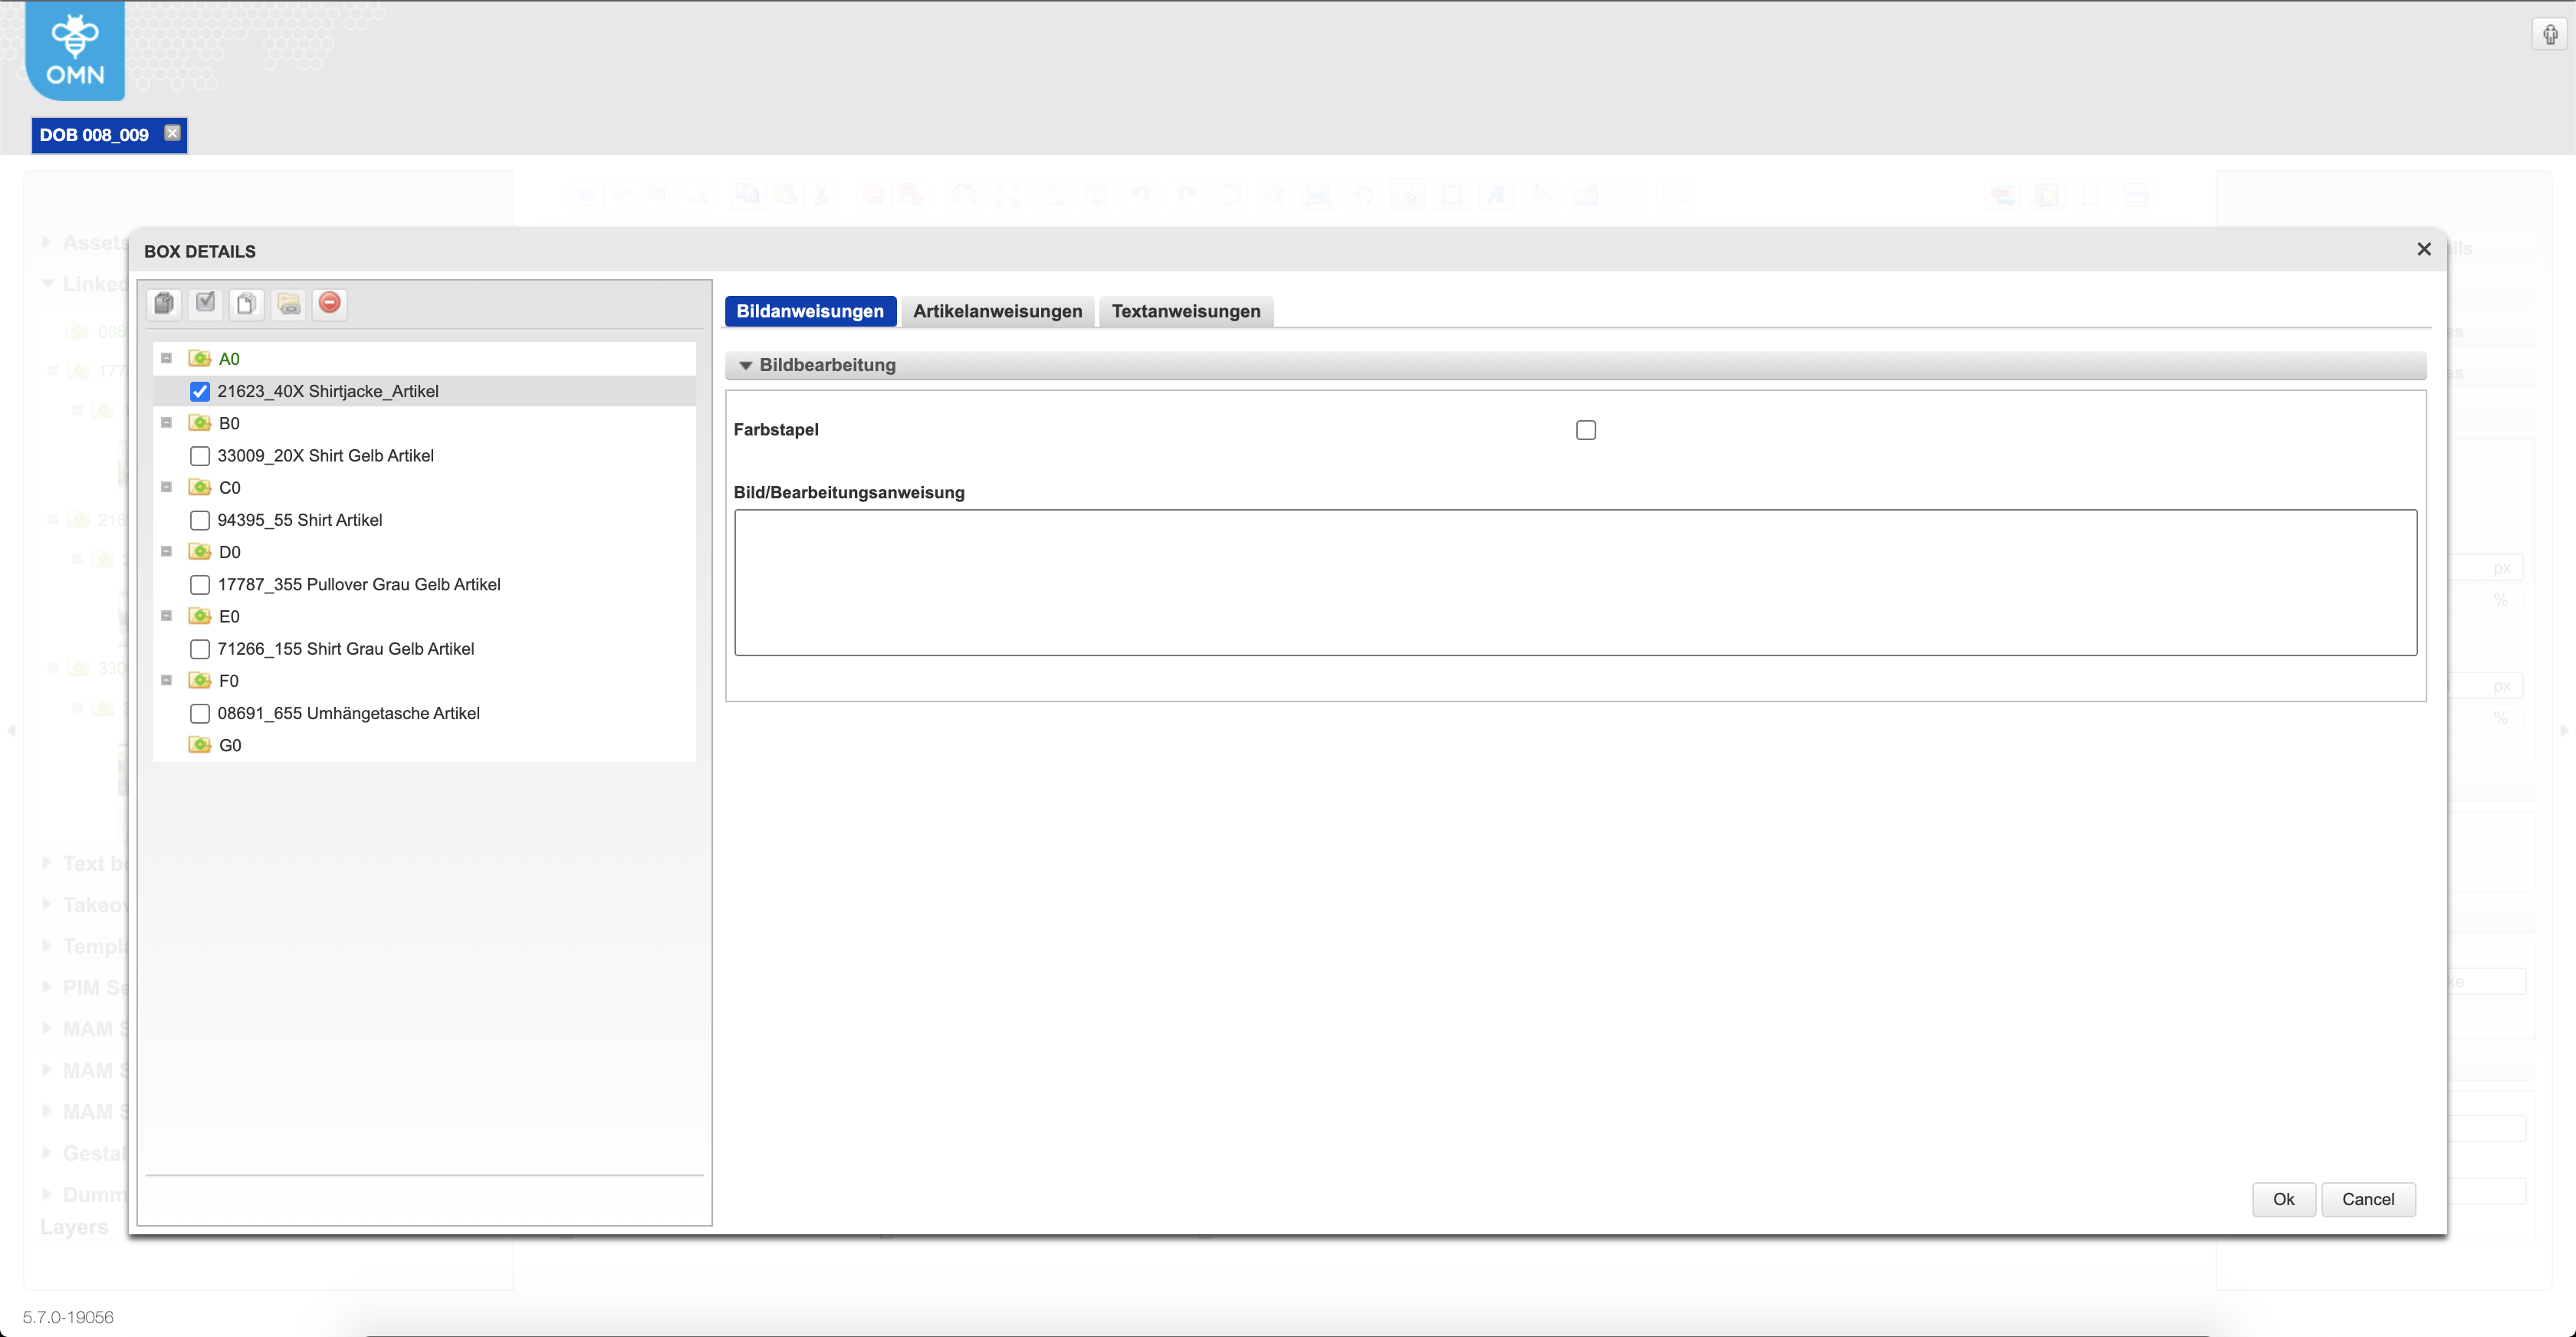The height and width of the screenshot is (1337, 2576).
Task: Enable the Farbstapel checkbox
Action: [x=1586, y=430]
